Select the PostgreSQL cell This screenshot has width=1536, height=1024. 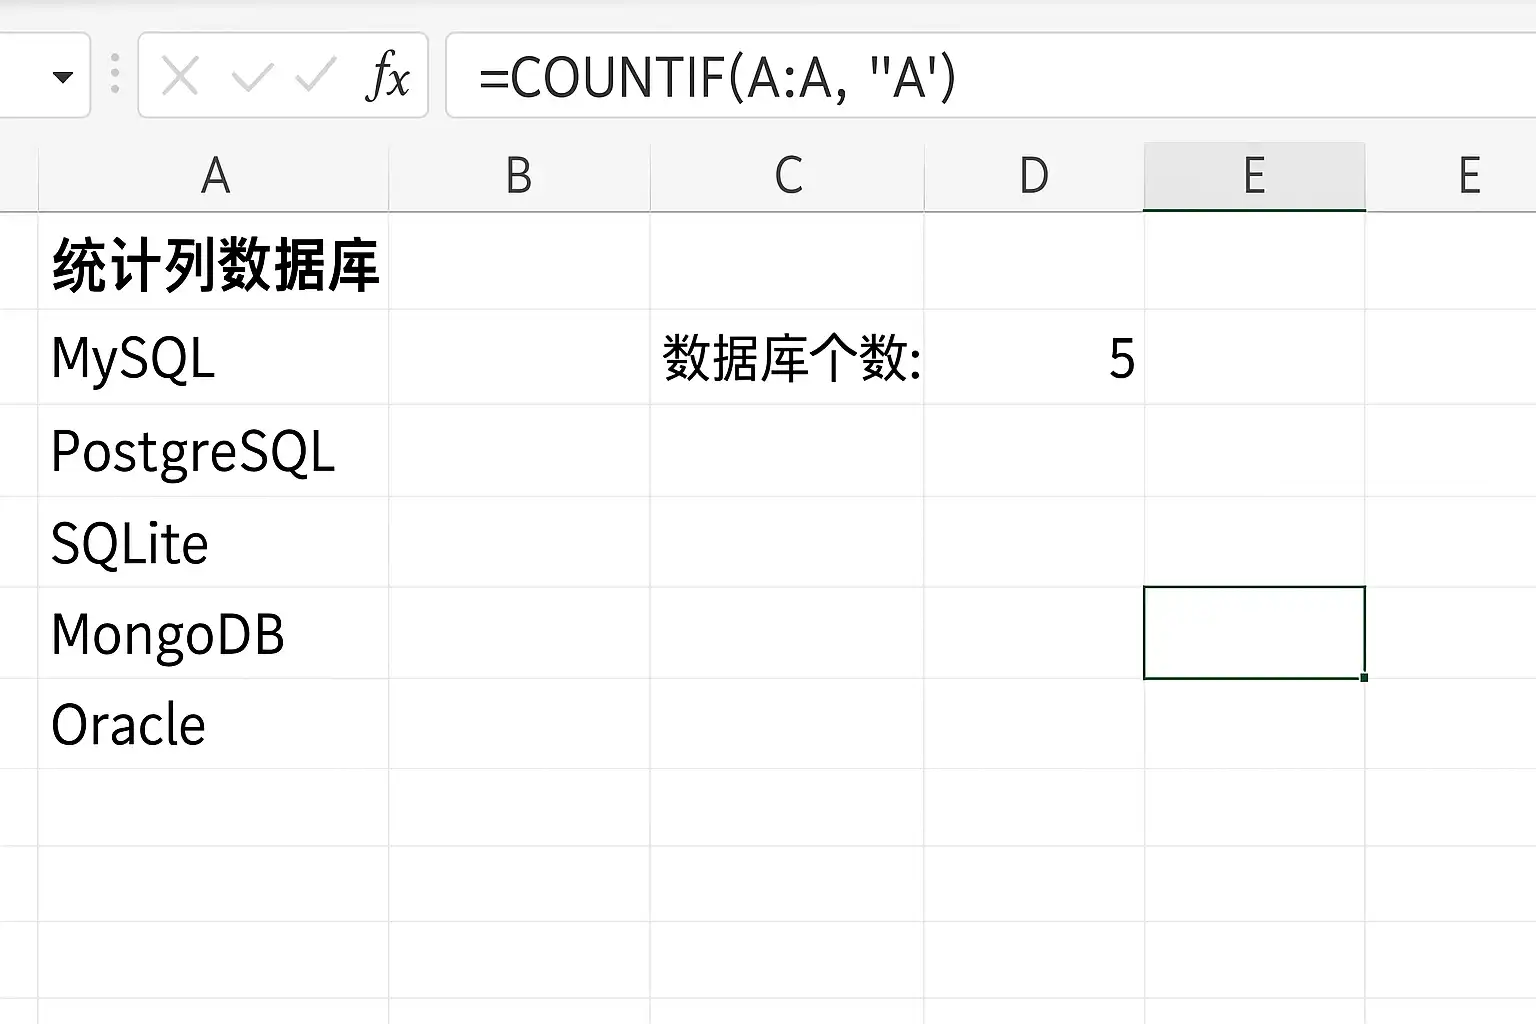coord(214,451)
